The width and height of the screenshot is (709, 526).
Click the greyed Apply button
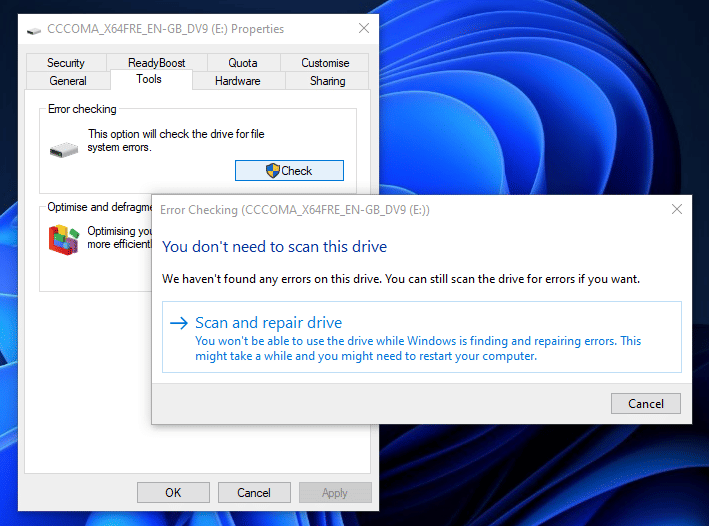[335, 493]
